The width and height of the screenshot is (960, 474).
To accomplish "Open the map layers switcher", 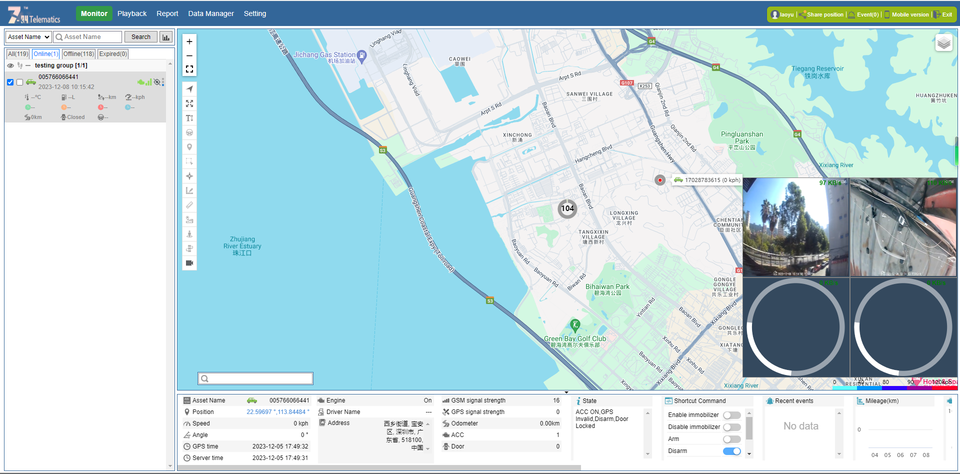I will [943, 43].
